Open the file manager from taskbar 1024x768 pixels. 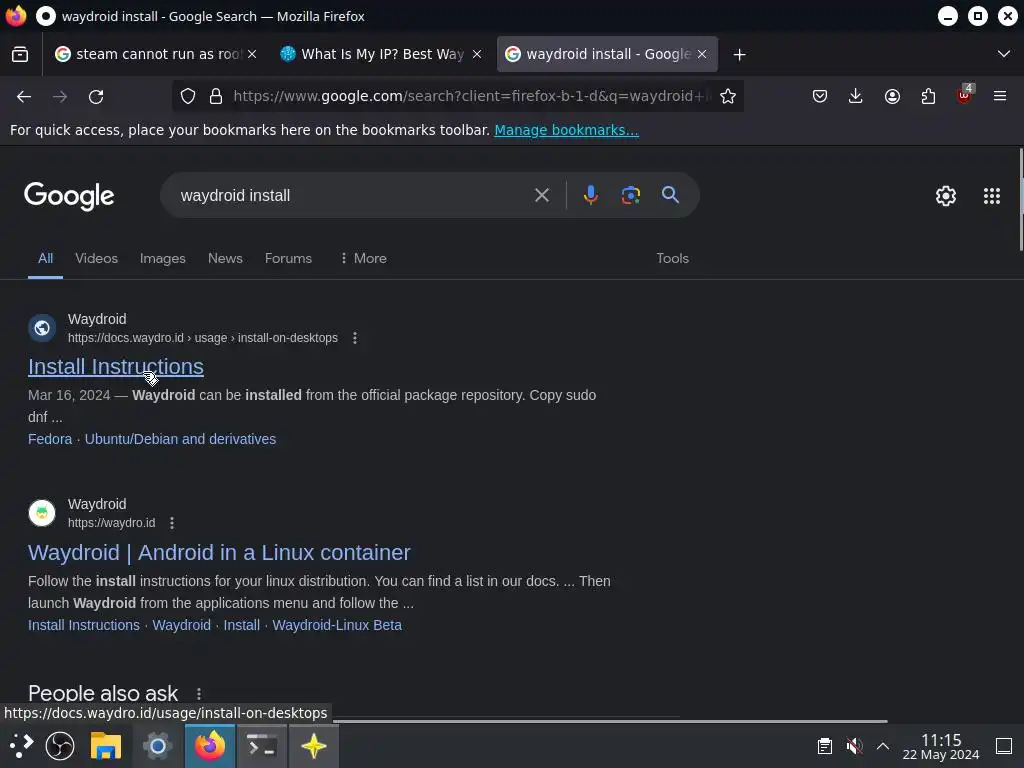click(106, 746)
